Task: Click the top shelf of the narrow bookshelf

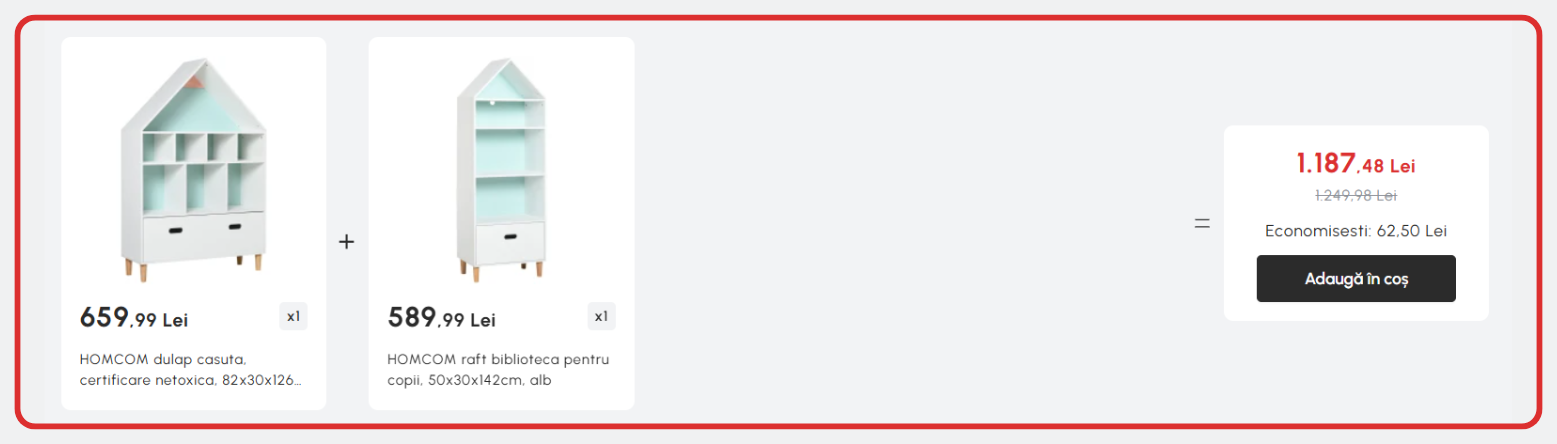Action: tap(510, 112)
